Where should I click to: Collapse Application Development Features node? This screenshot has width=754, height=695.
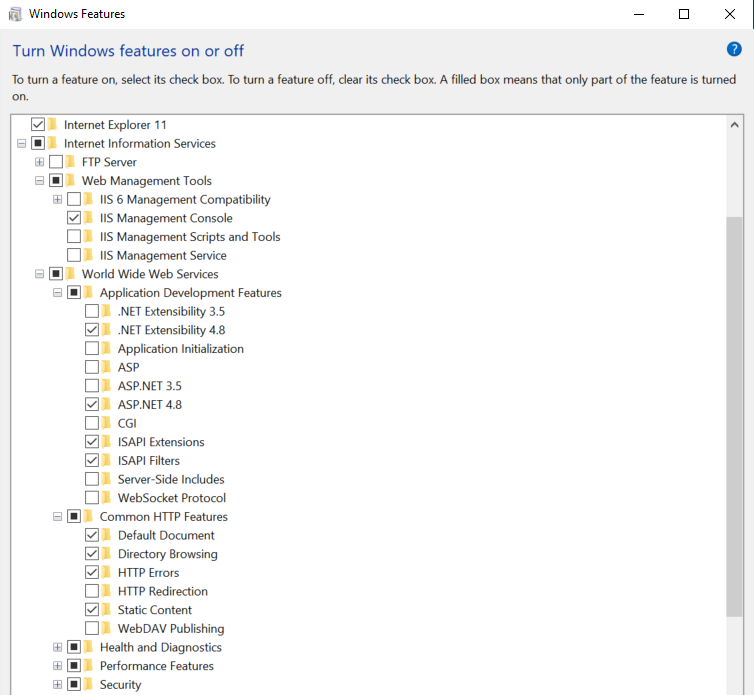tap(57, 292)
